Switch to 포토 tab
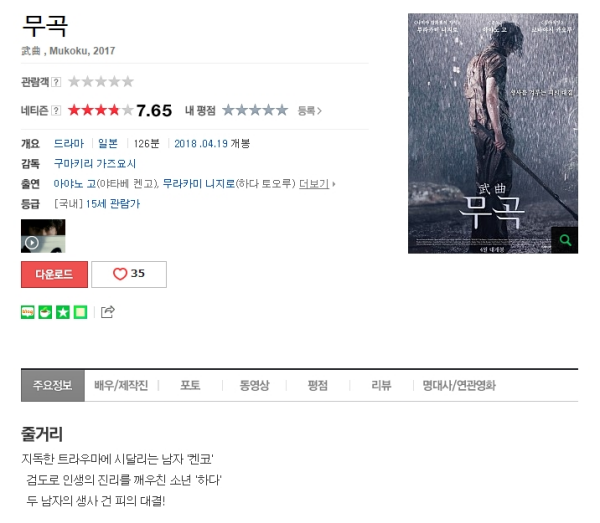 (x=190, y=385)
